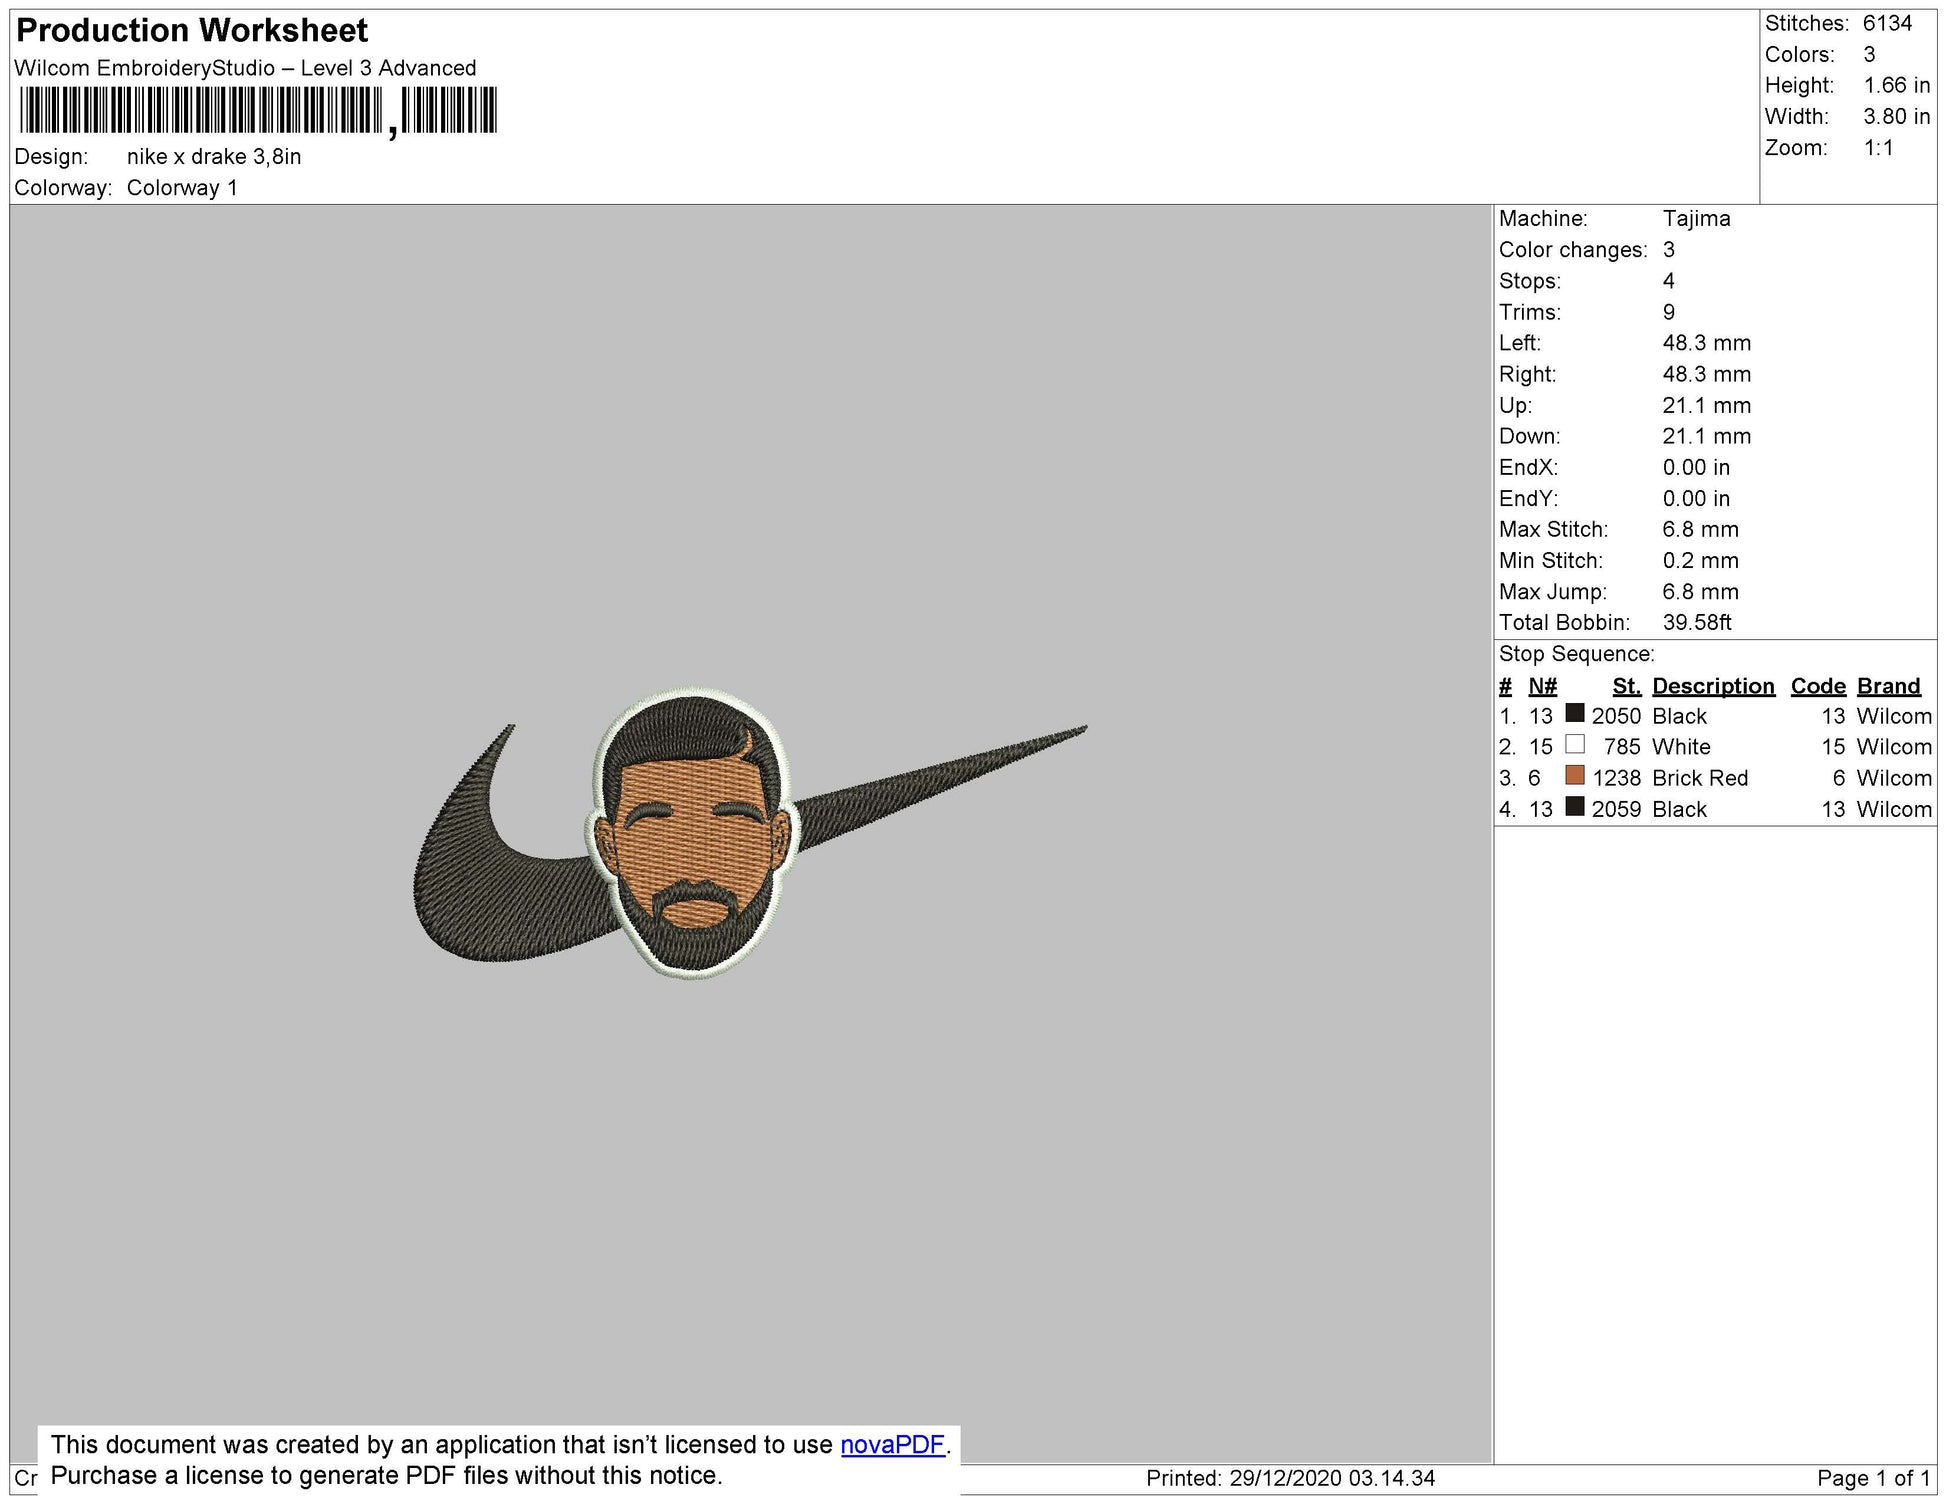Image resolution: width=1946 pixels, height=1504 pixels.
Task: Click the Production Worksheet title
Action: coord(192,31)
